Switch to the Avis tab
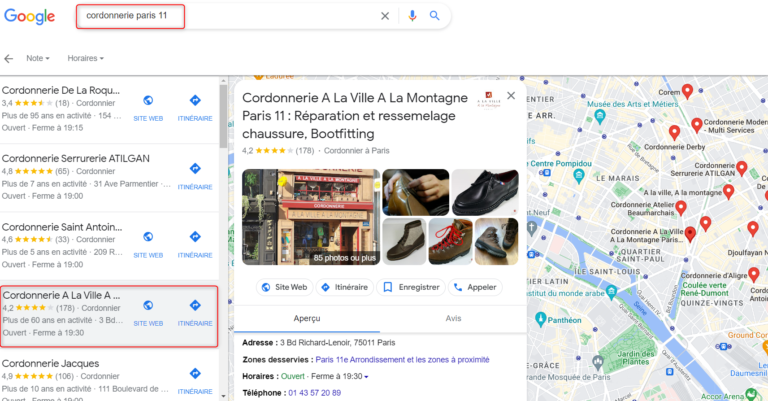The image size is (768, 401). click(x=453, y=319)
